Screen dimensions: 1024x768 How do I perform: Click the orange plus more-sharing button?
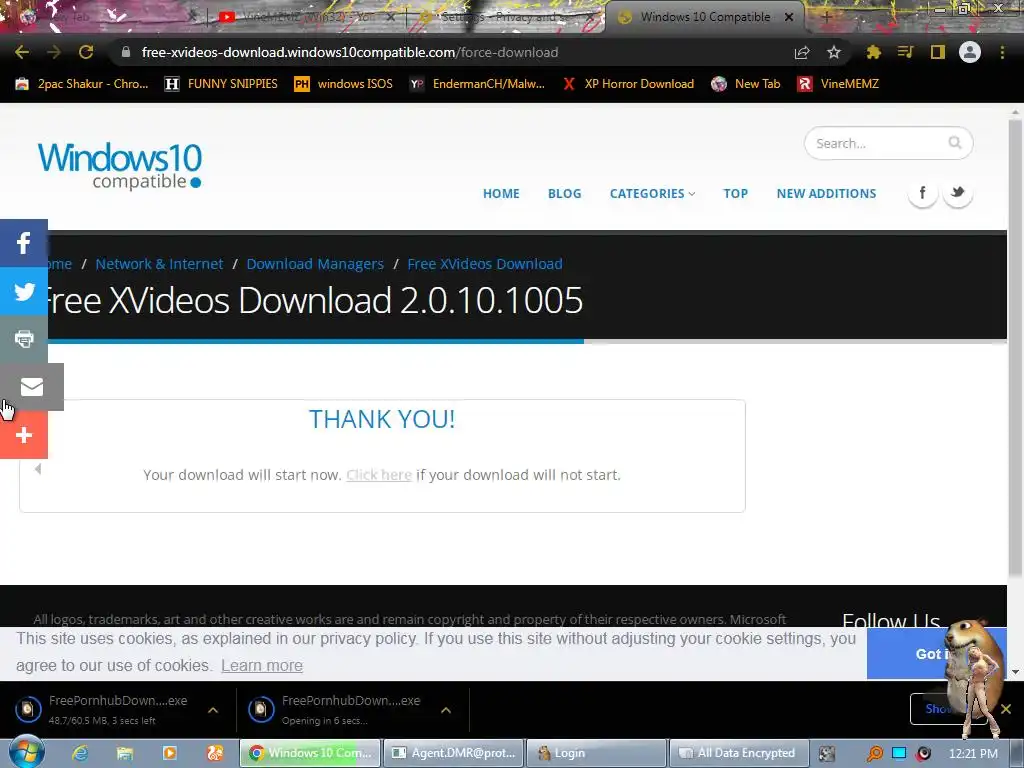click(x=24, y=435)
